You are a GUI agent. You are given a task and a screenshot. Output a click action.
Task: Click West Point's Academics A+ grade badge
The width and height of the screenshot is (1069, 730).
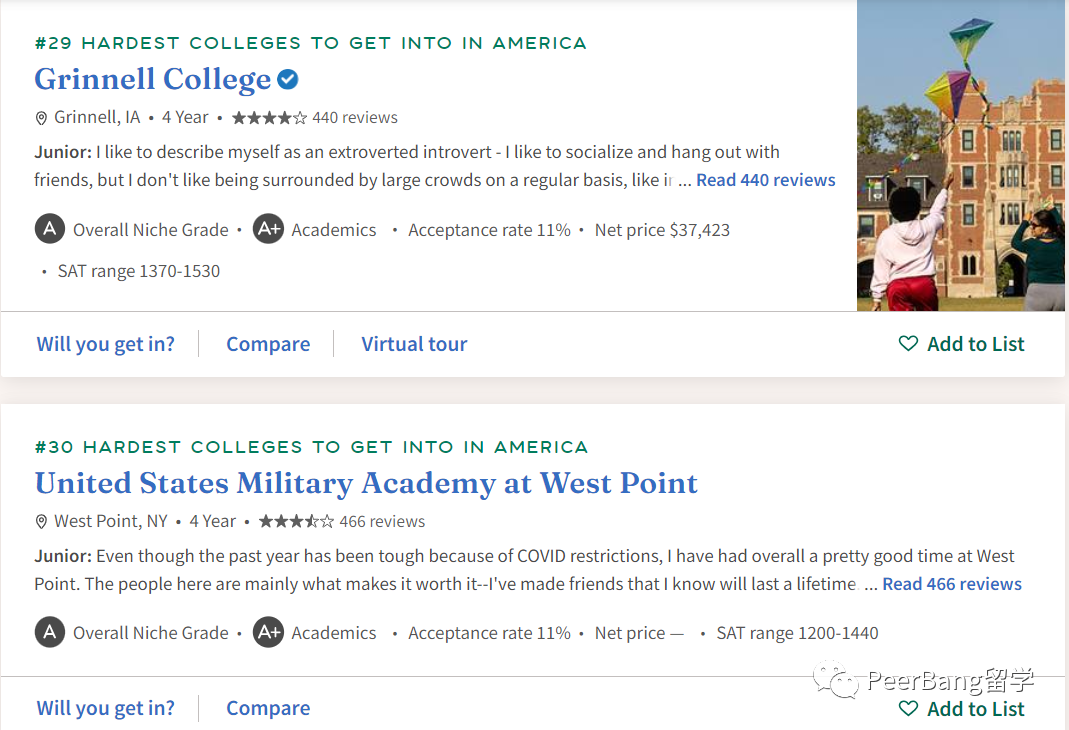pos(268,633)
